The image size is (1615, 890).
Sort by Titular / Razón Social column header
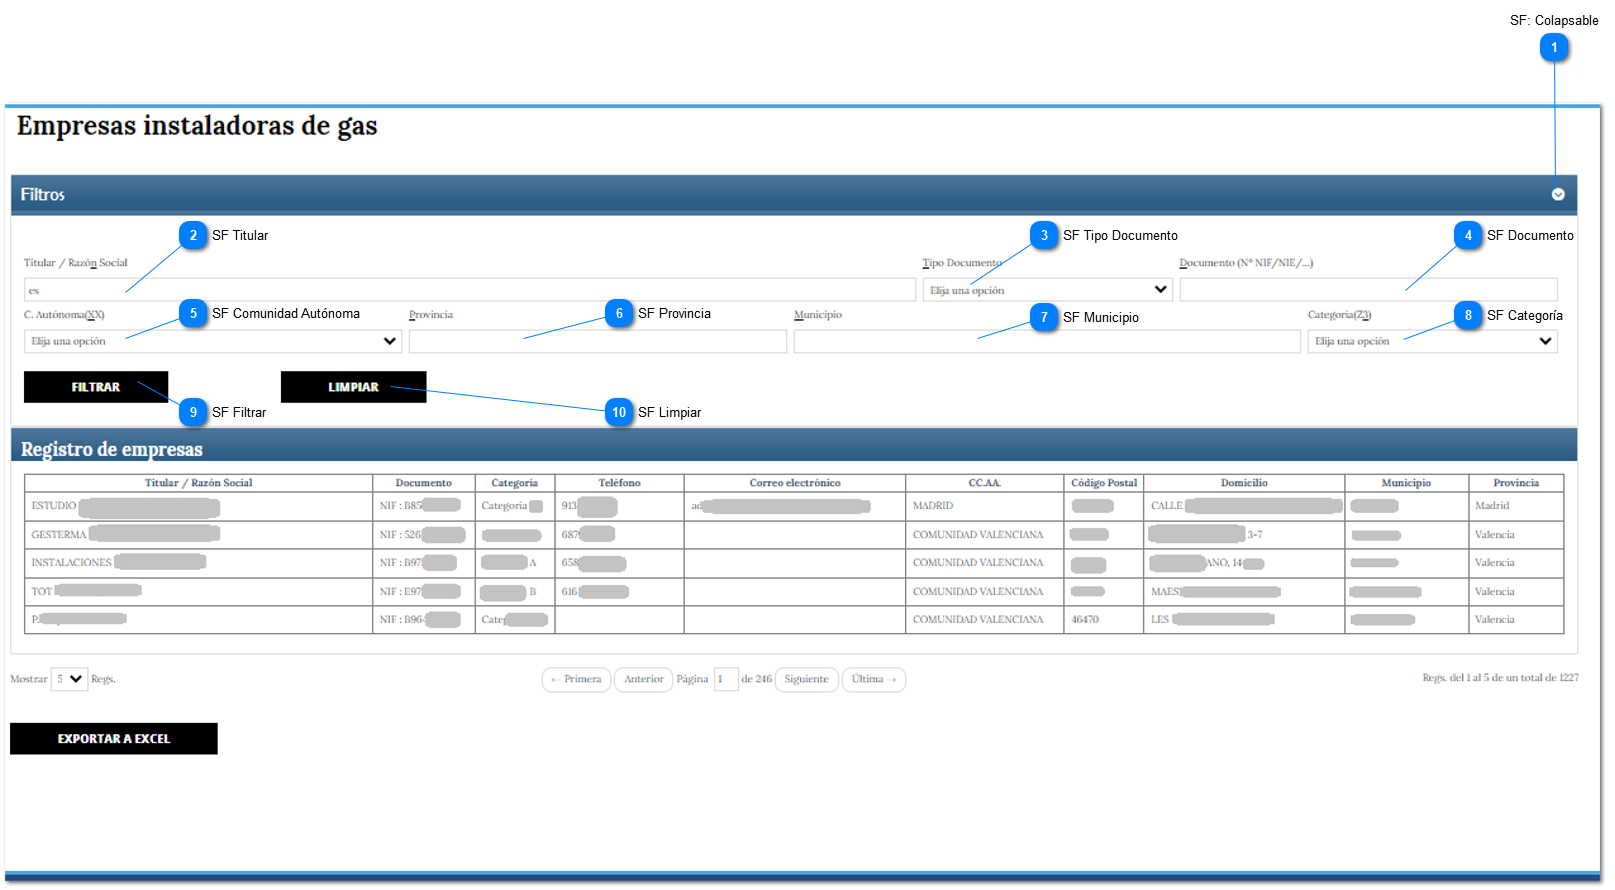tap(198, 483)
